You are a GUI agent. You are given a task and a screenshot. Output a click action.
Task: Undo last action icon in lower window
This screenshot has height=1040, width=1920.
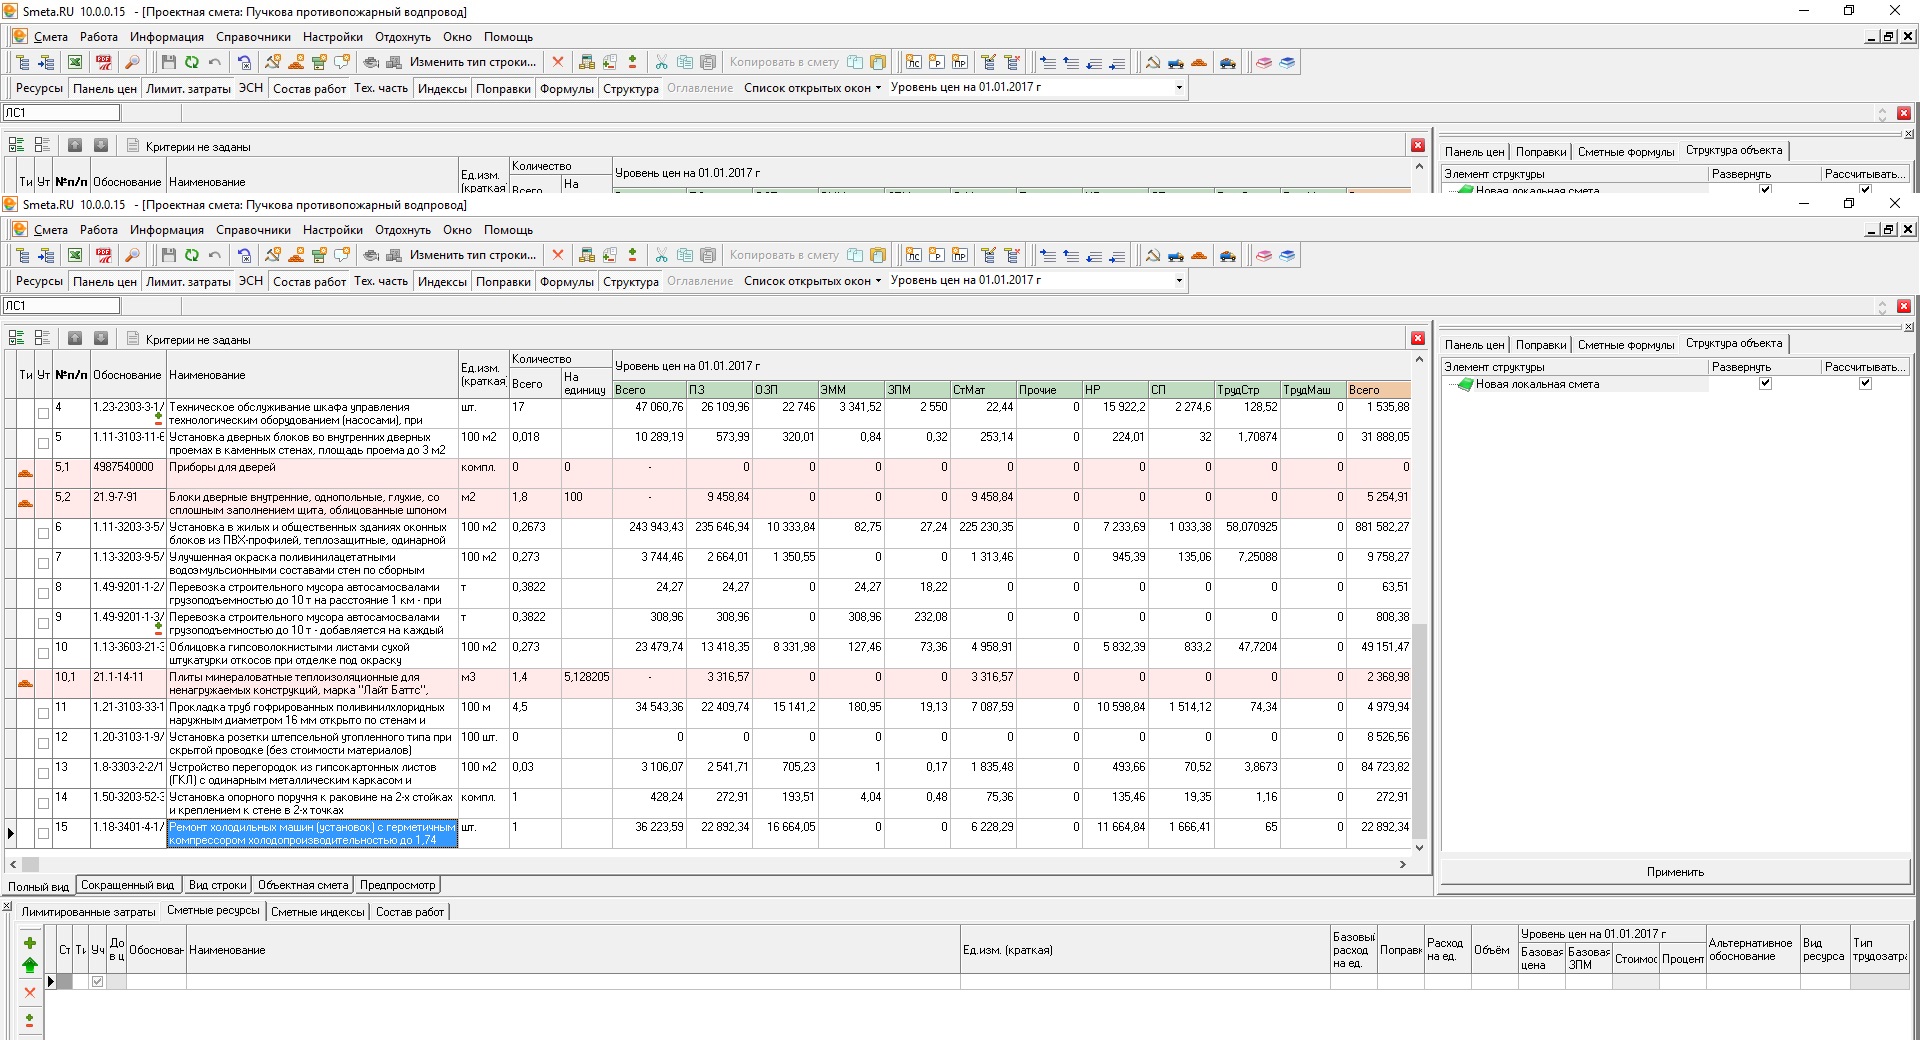point(215,256)
